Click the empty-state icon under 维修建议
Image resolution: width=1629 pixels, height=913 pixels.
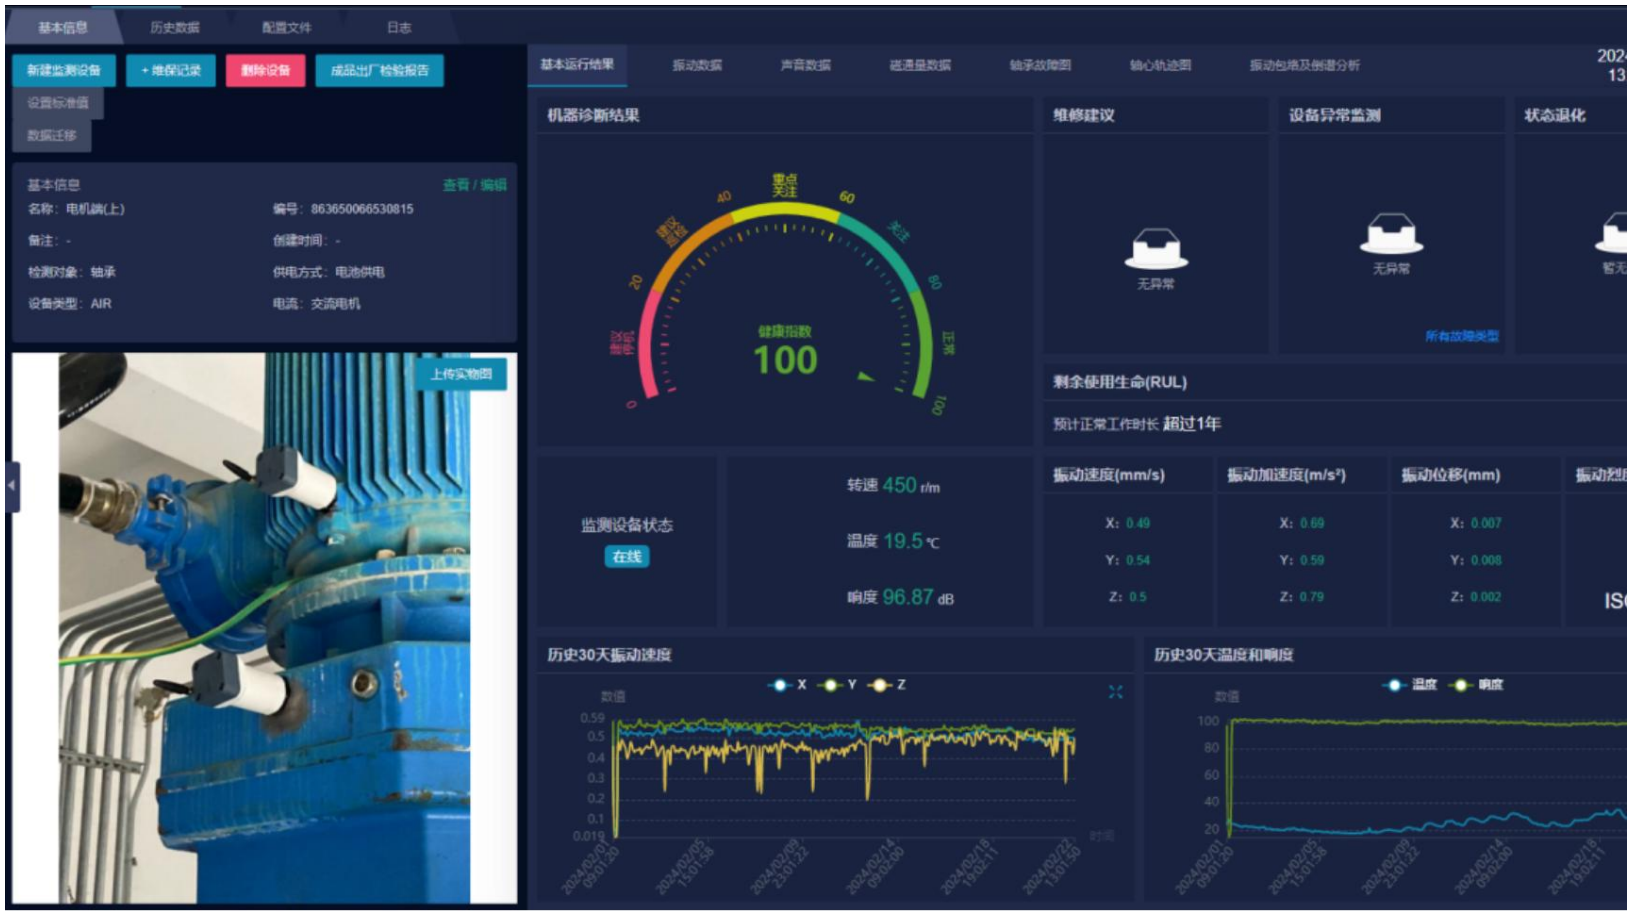point(1156,250)
